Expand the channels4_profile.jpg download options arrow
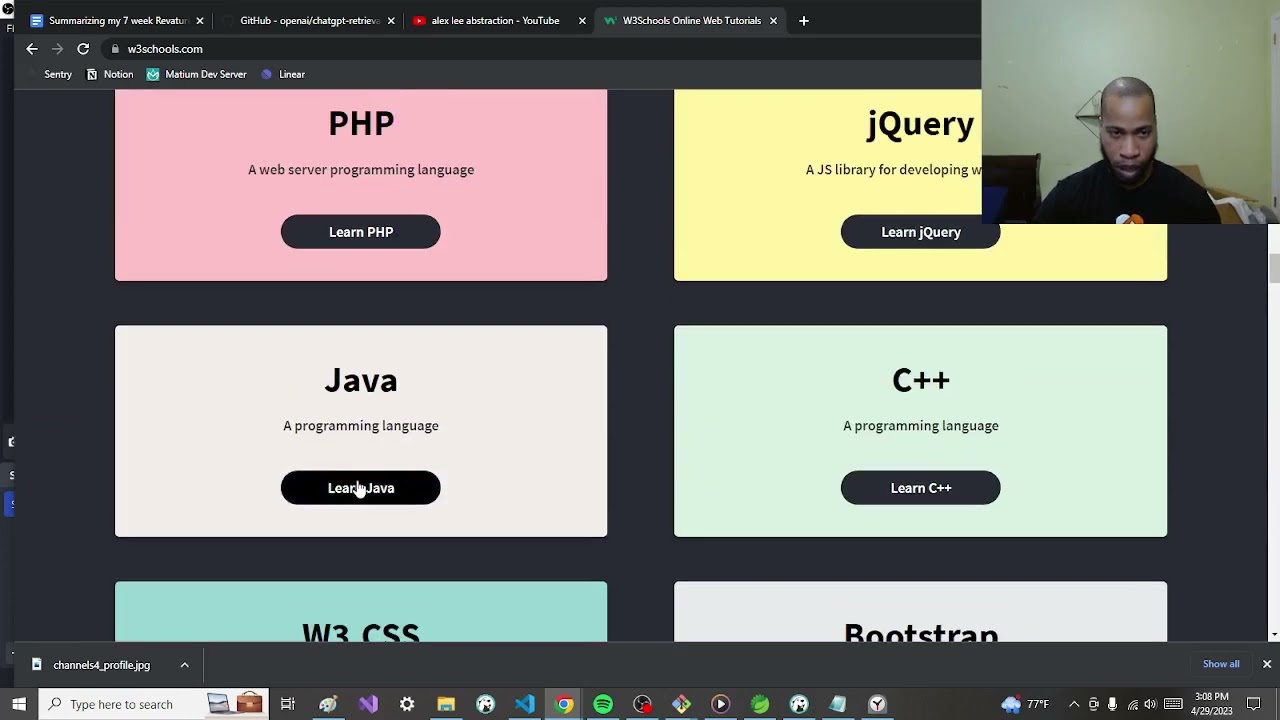This screenshot has height=720, width=1280. 184,665
